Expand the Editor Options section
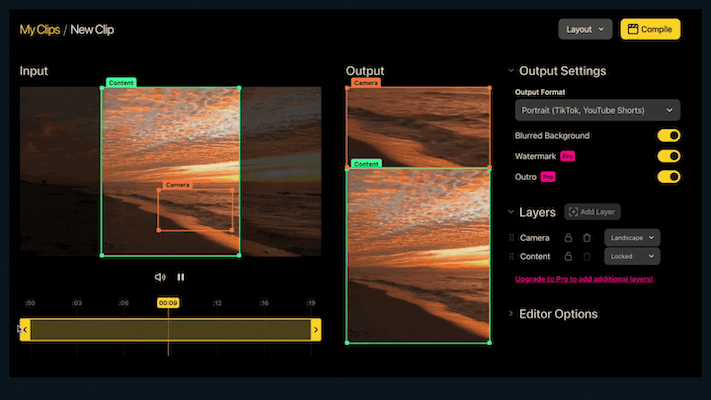 point(511,313)
